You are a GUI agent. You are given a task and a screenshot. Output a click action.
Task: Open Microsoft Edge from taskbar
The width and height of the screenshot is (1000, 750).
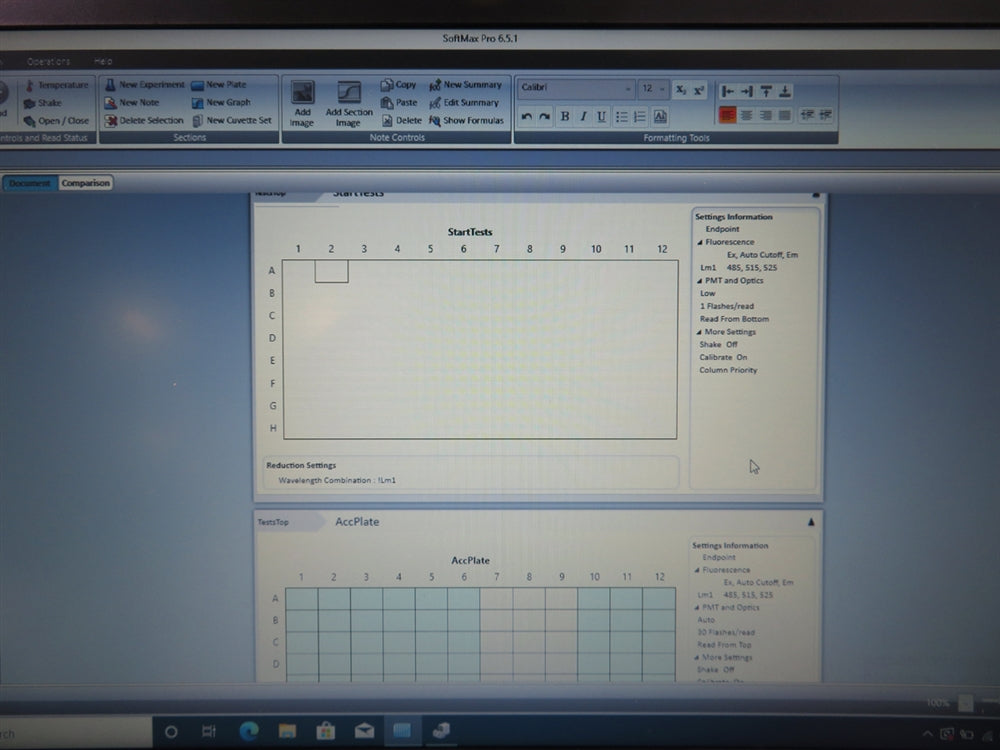(249, 731)
